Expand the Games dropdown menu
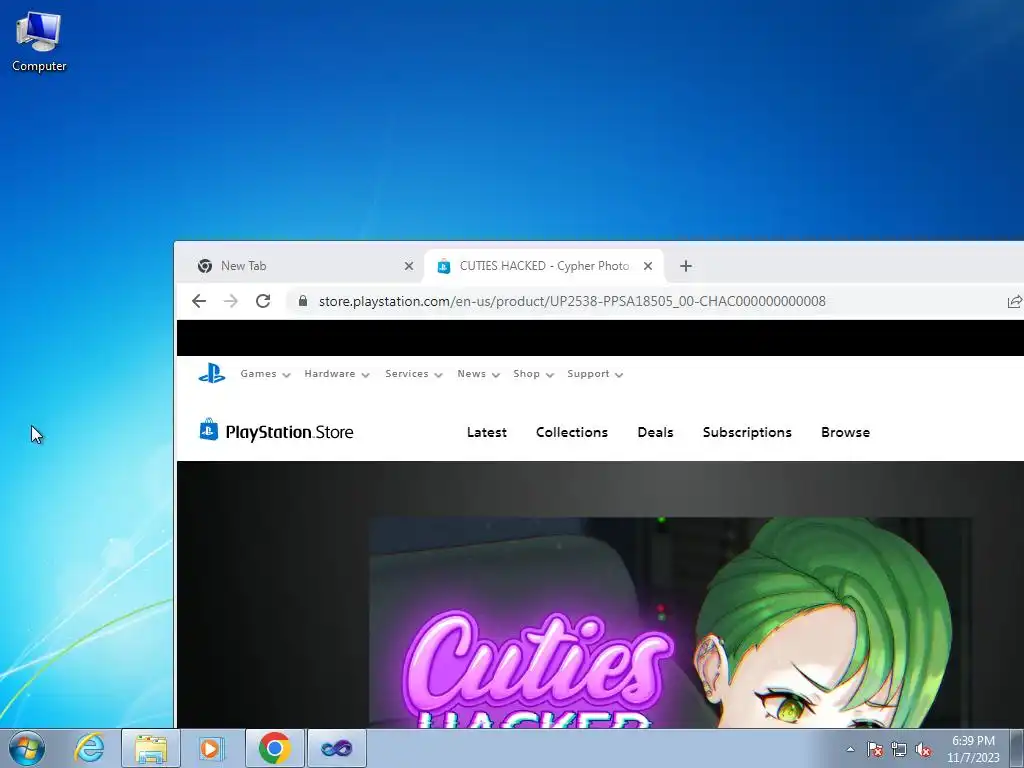The image size is (1024, 768). [x=265, y=374]
